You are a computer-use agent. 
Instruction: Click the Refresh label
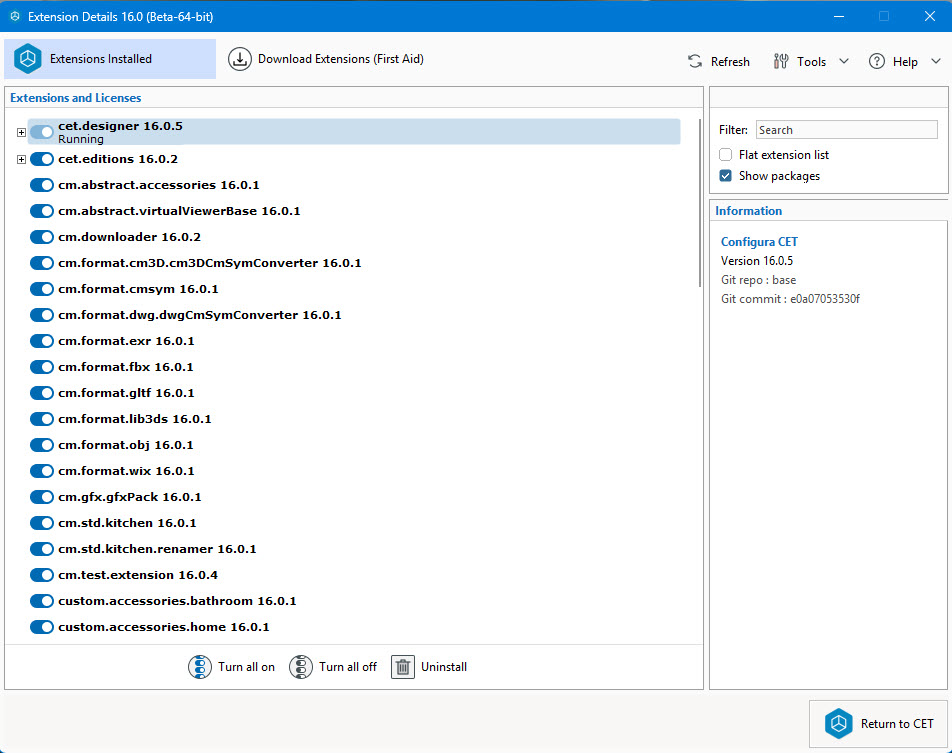(730, 62)
